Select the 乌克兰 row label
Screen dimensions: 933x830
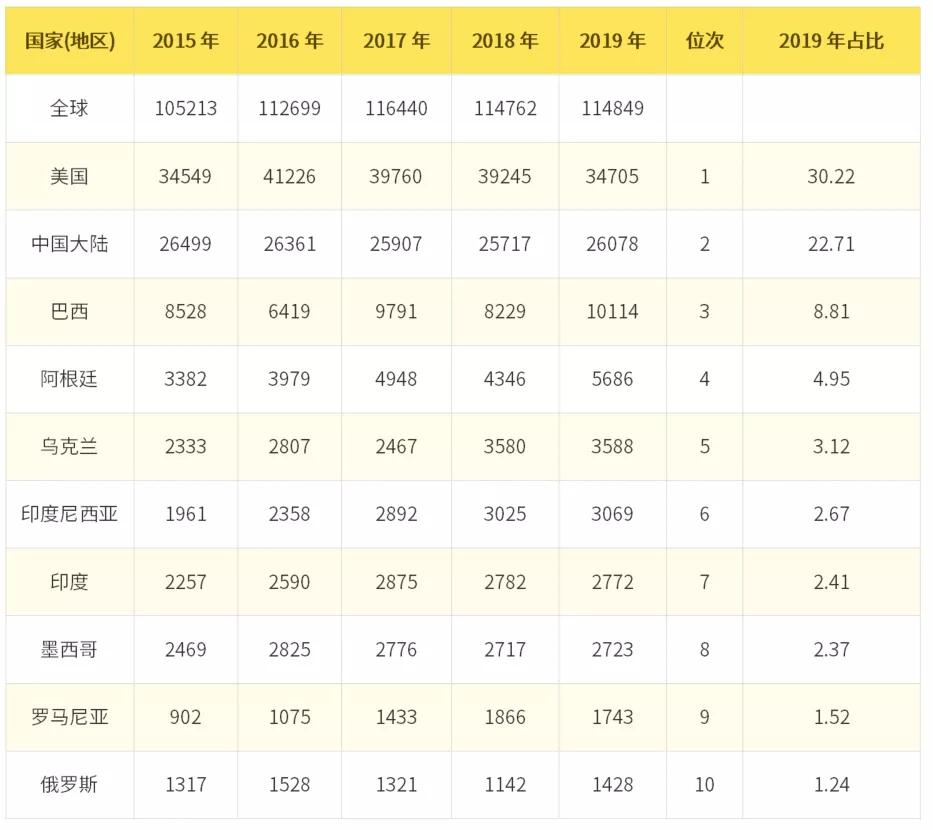coord(69,447)
